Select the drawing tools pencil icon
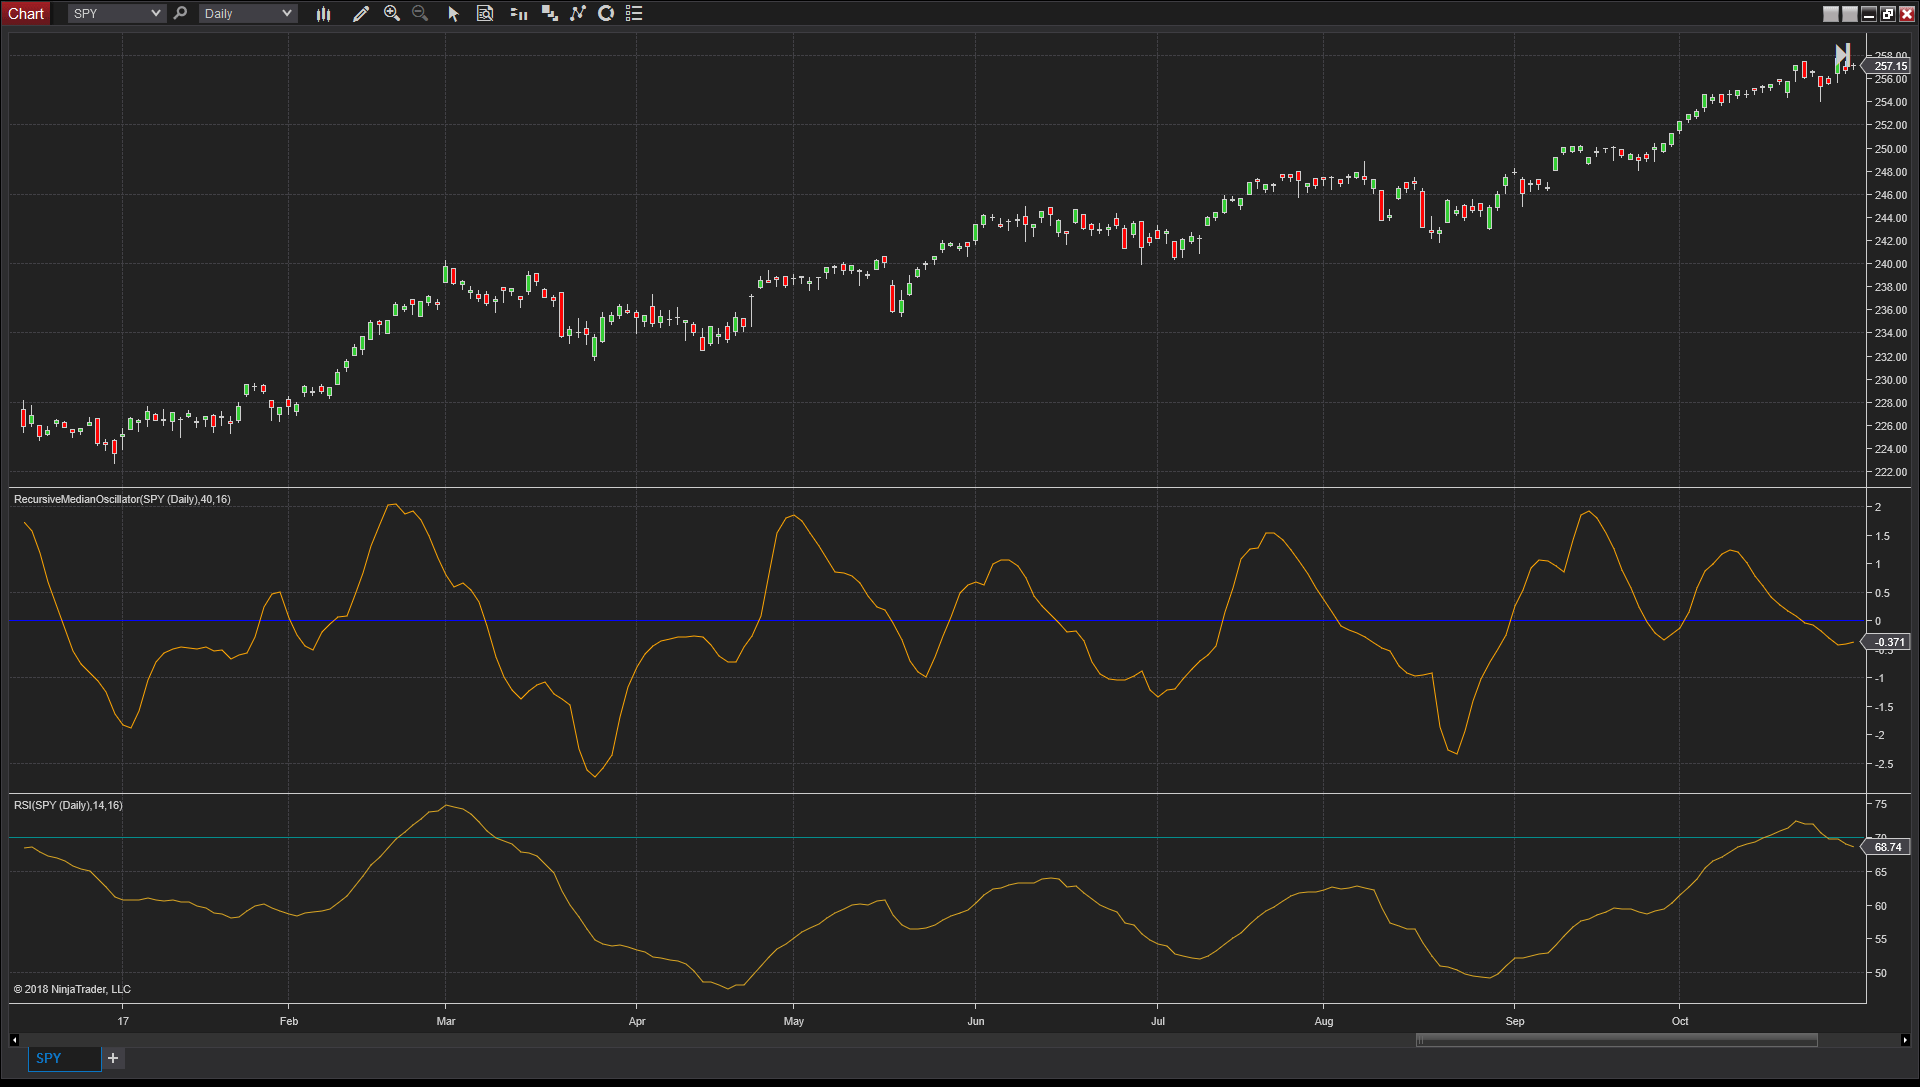 (361, 13)
